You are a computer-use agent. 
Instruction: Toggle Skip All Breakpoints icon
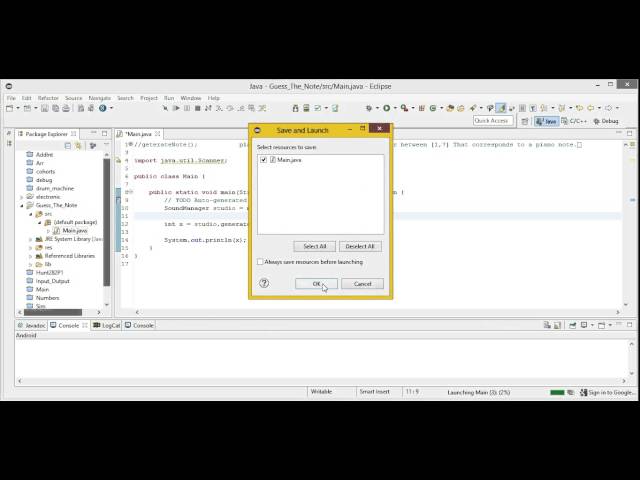pos(165,108)
